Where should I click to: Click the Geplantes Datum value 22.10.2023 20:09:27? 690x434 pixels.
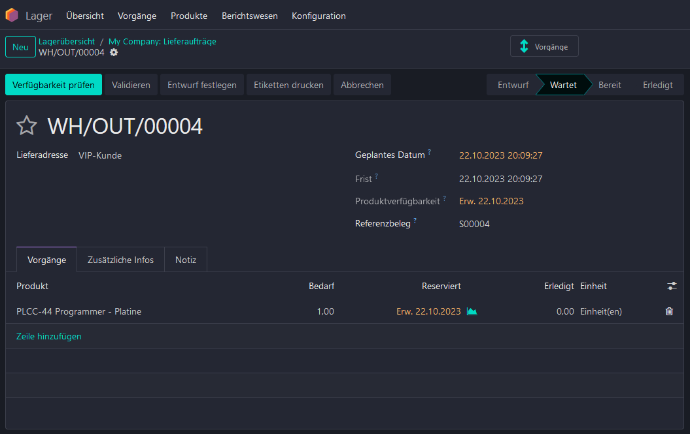(x=501, y=155)
